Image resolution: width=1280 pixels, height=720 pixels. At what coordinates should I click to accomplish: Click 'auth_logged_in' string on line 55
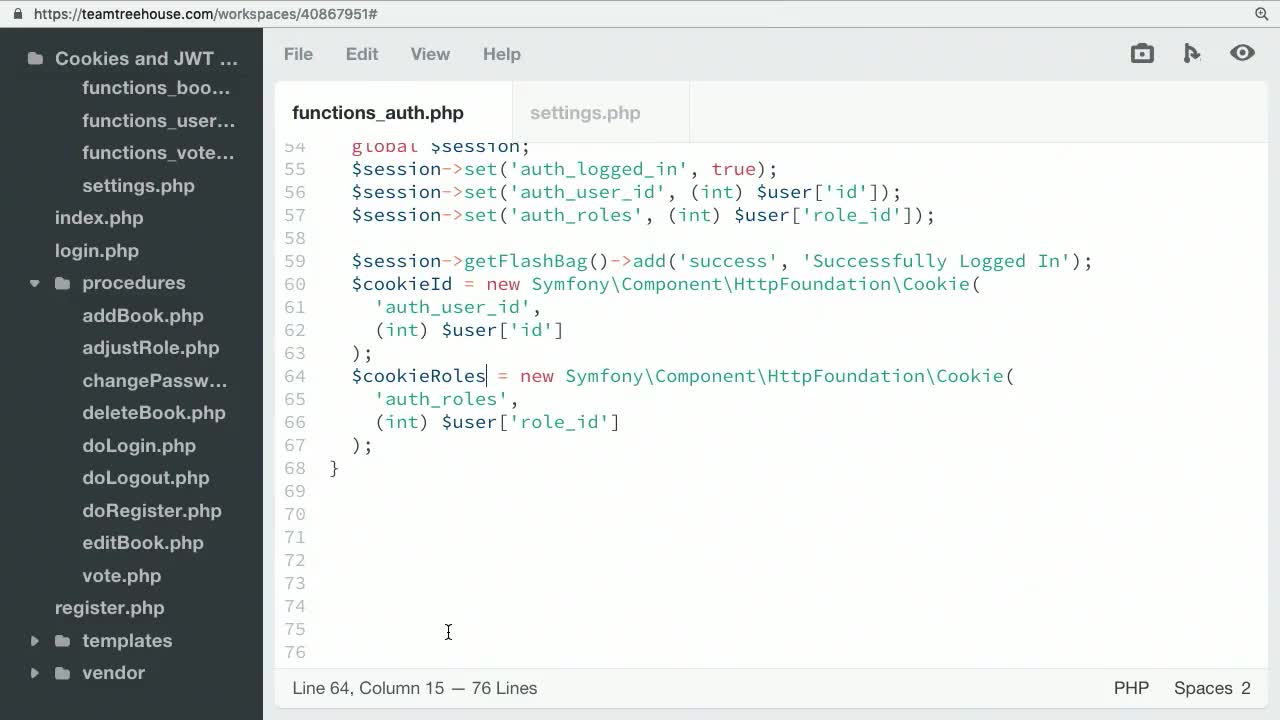[598, 169]
